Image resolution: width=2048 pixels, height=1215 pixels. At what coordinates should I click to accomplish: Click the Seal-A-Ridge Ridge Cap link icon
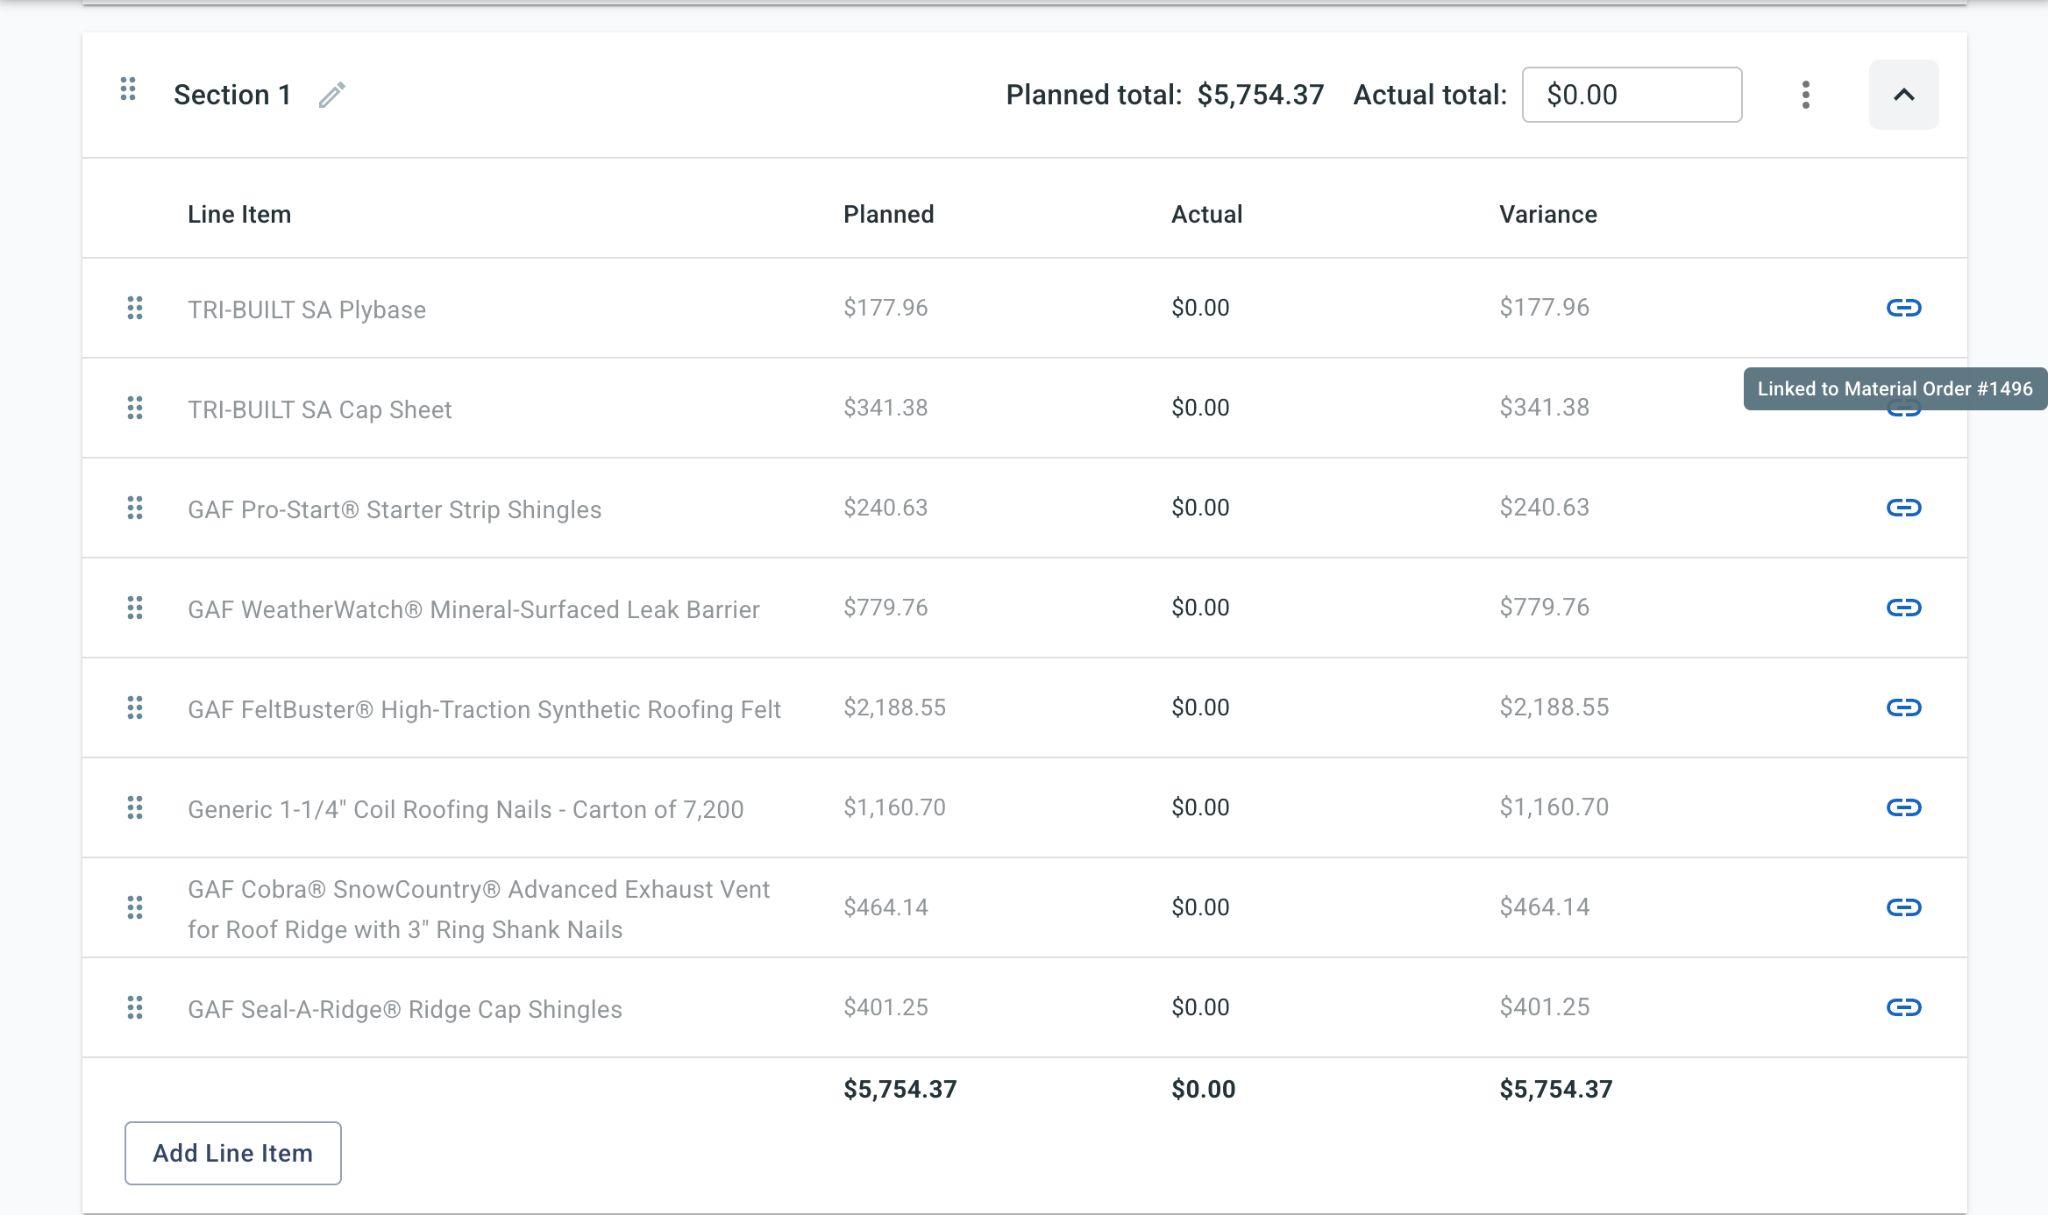click(1903, 1007)
